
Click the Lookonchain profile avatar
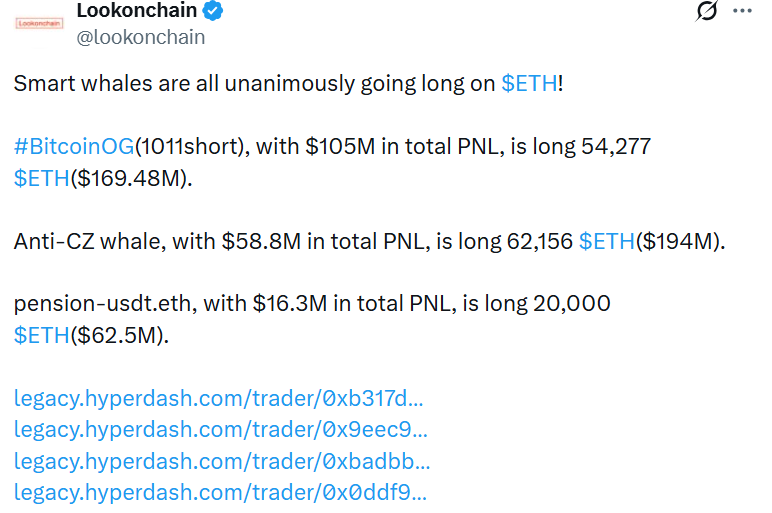(40, 22)
